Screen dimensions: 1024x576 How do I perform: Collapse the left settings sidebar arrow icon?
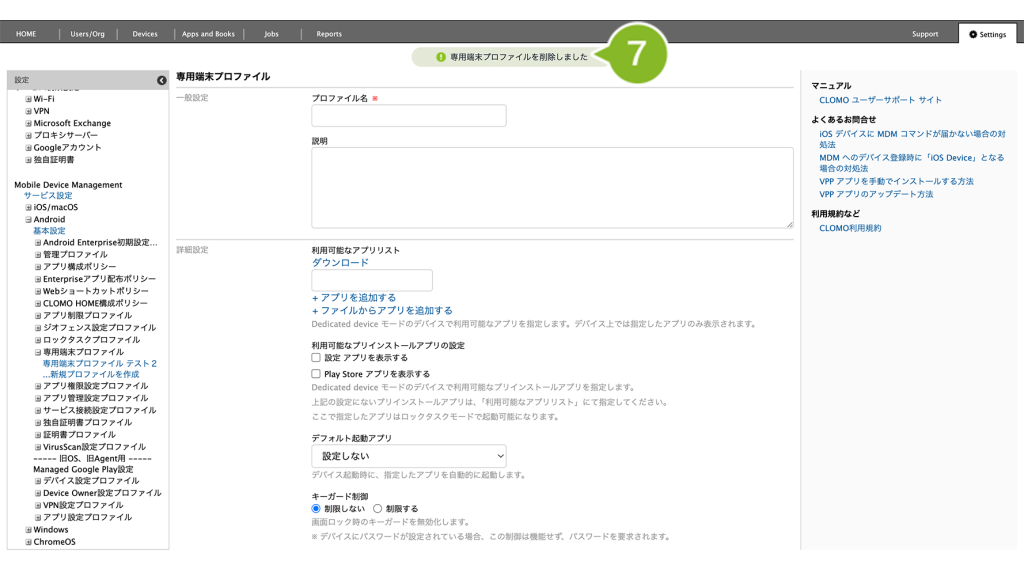click(161, 80)
